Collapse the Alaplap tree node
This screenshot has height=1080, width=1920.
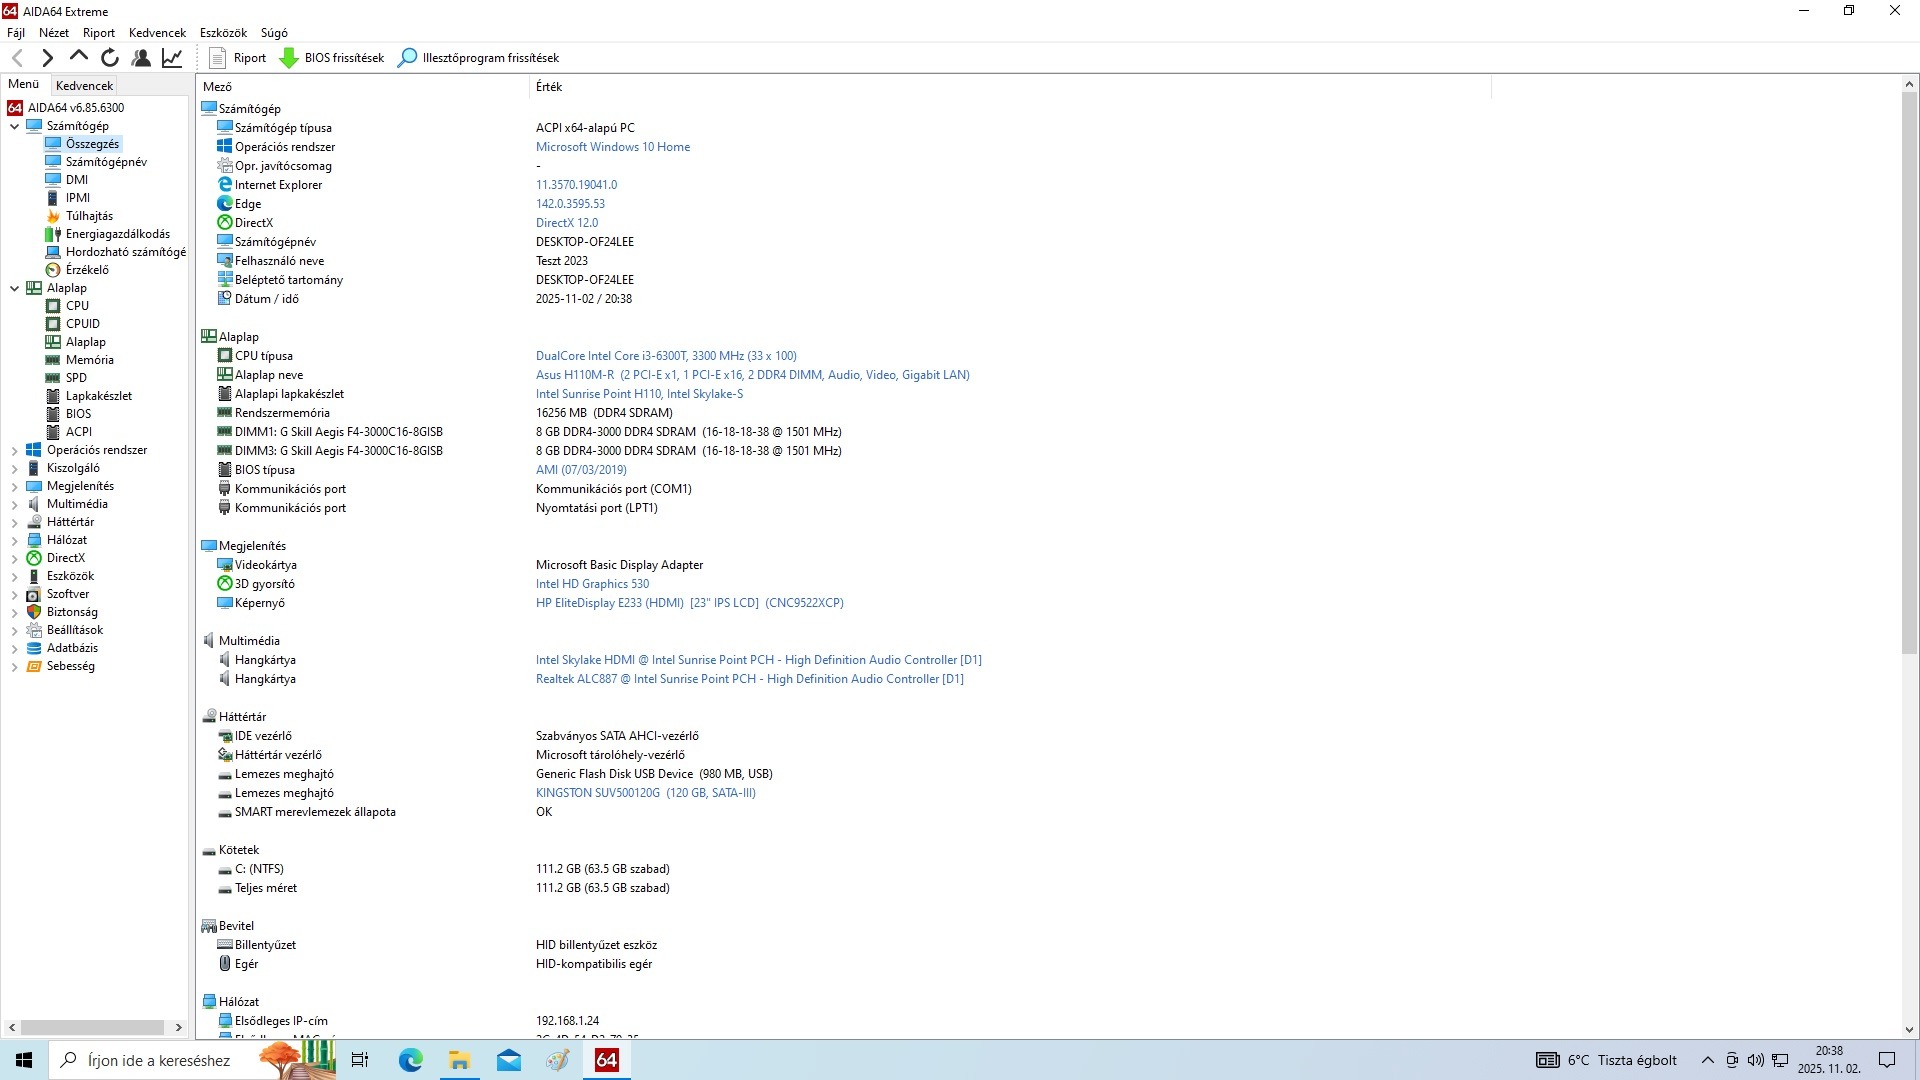14,288
